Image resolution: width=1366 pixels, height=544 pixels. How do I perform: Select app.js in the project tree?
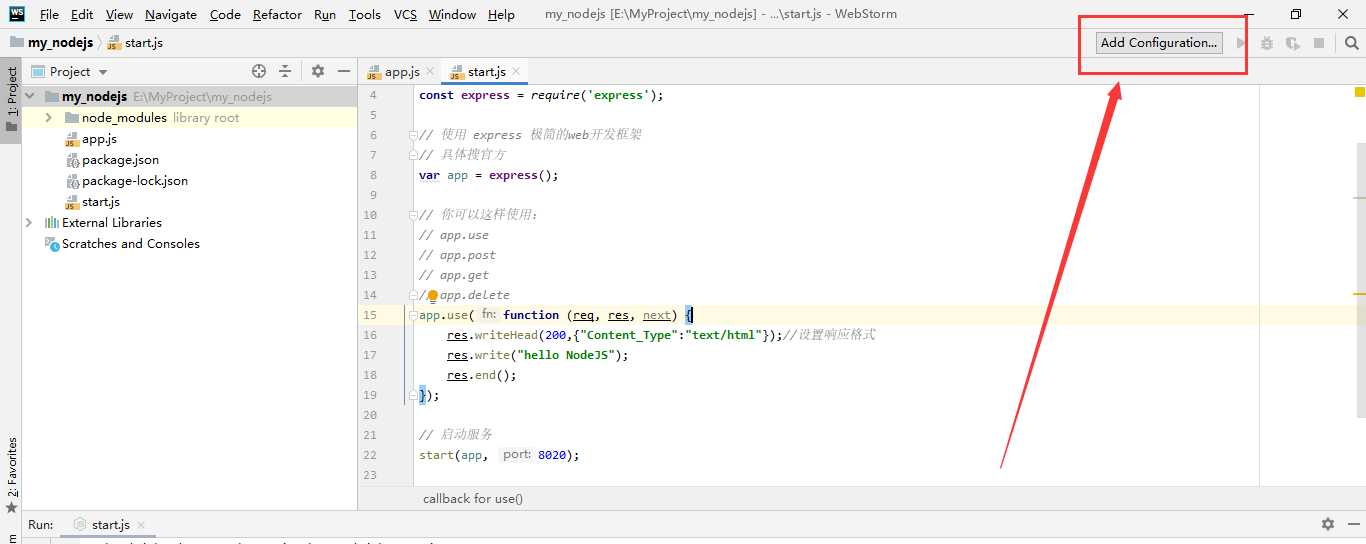point(99,138)
